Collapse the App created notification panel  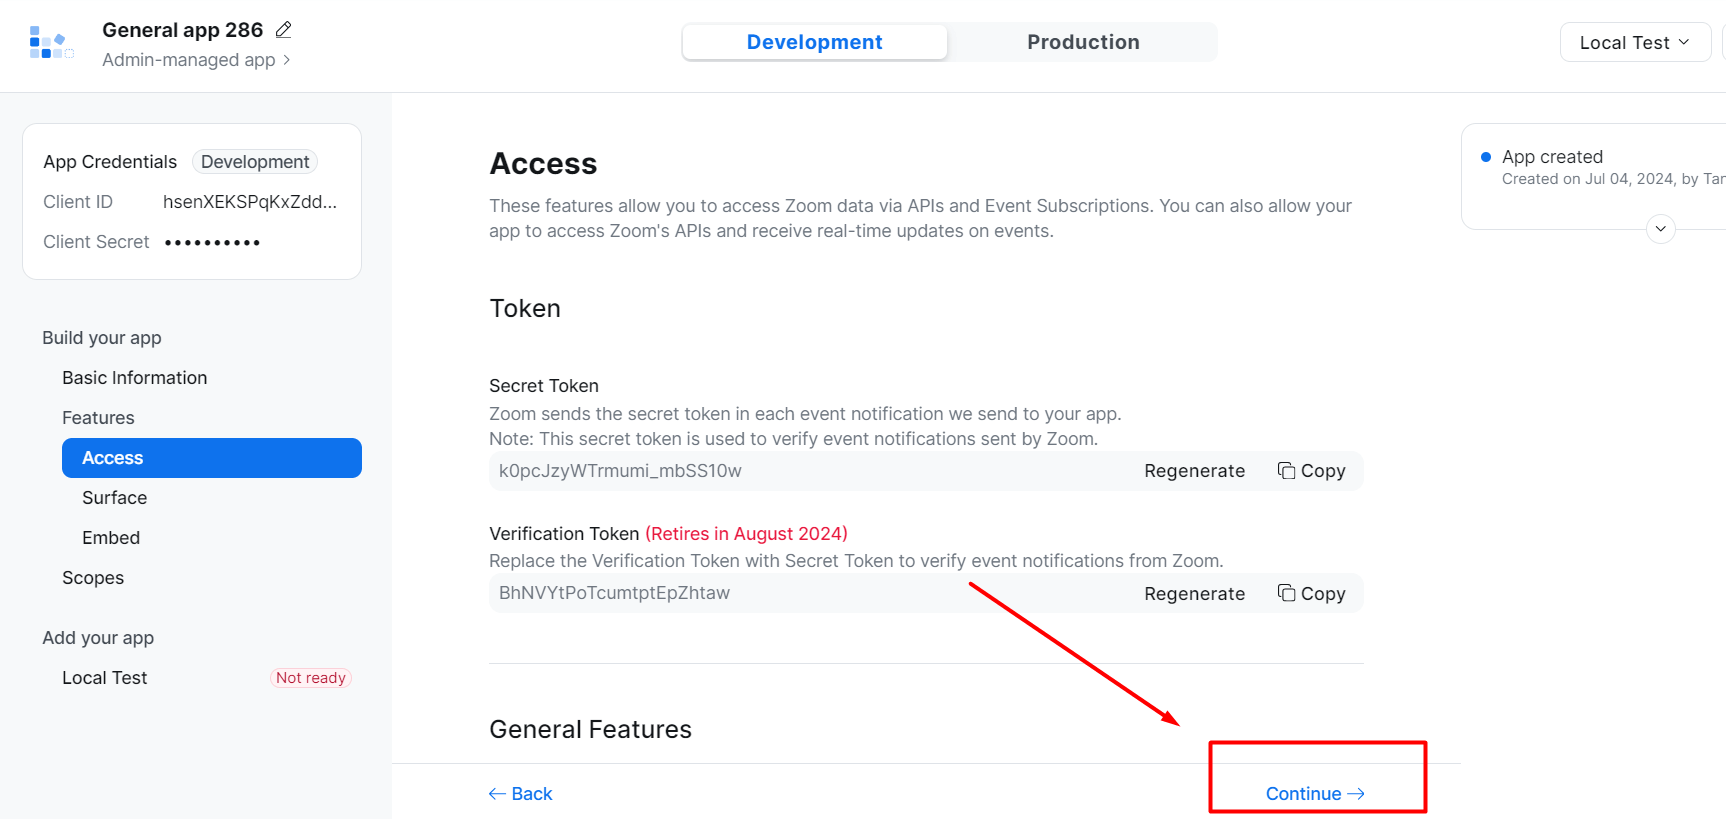[x=1660, y=229]
